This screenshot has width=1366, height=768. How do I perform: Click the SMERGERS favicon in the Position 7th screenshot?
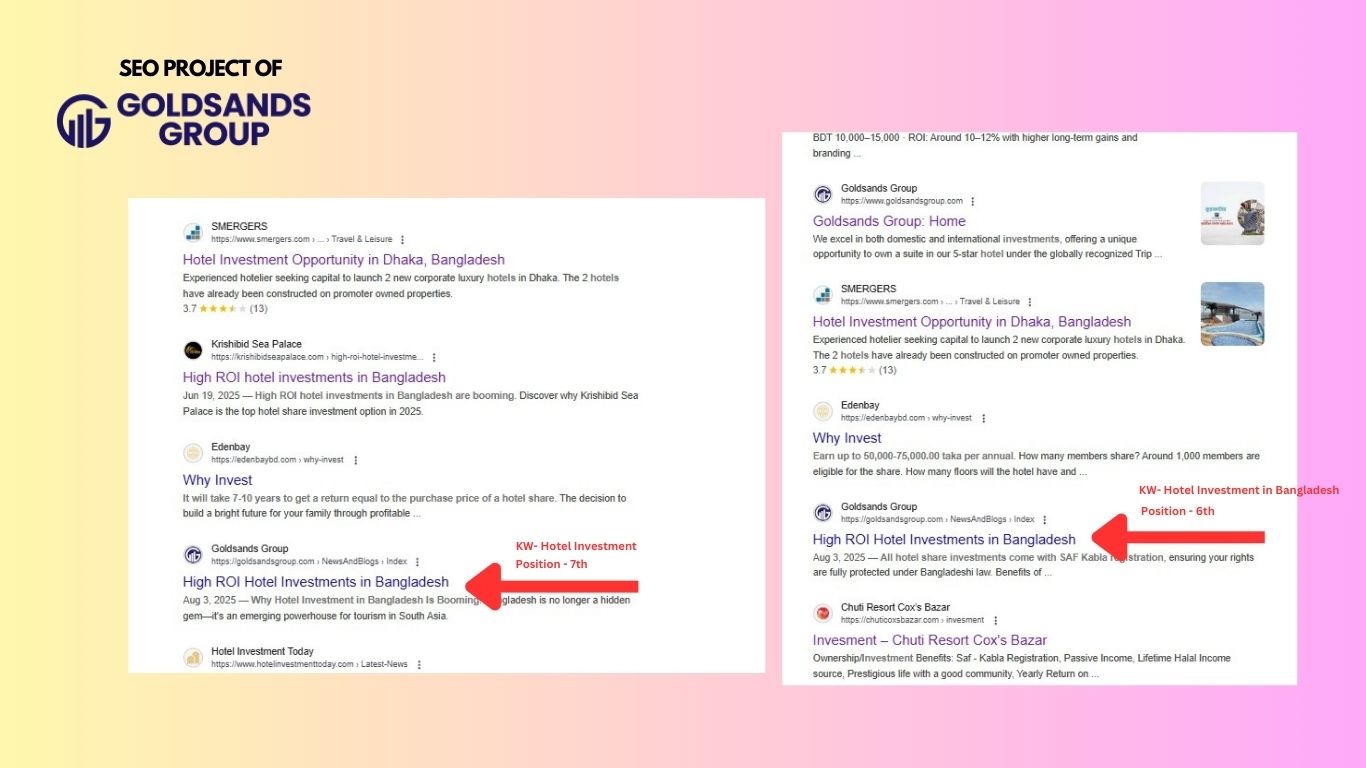click(193, 233)
